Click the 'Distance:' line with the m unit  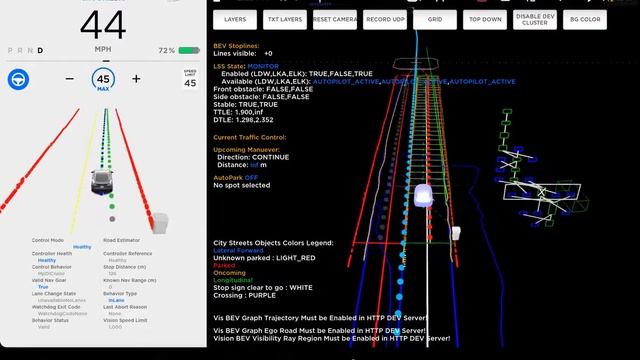(242, 165)
